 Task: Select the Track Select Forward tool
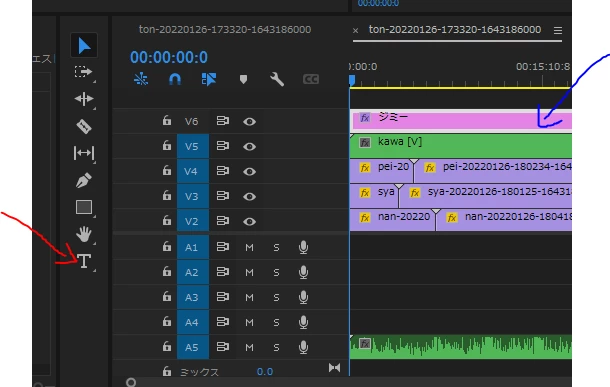coord(83,72)
